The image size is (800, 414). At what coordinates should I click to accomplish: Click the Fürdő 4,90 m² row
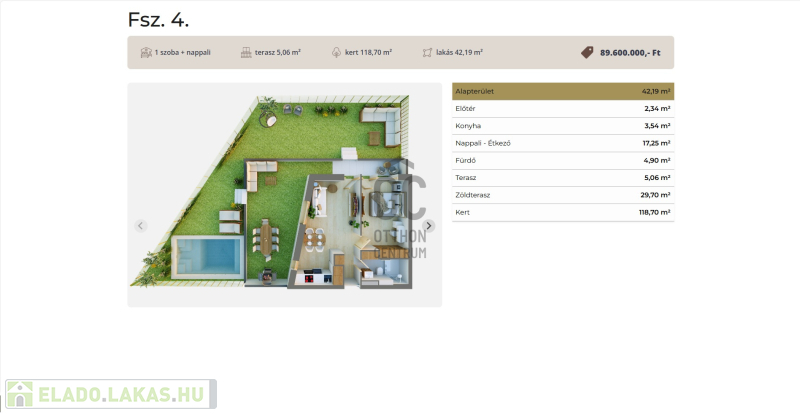[x=562, y=160]
